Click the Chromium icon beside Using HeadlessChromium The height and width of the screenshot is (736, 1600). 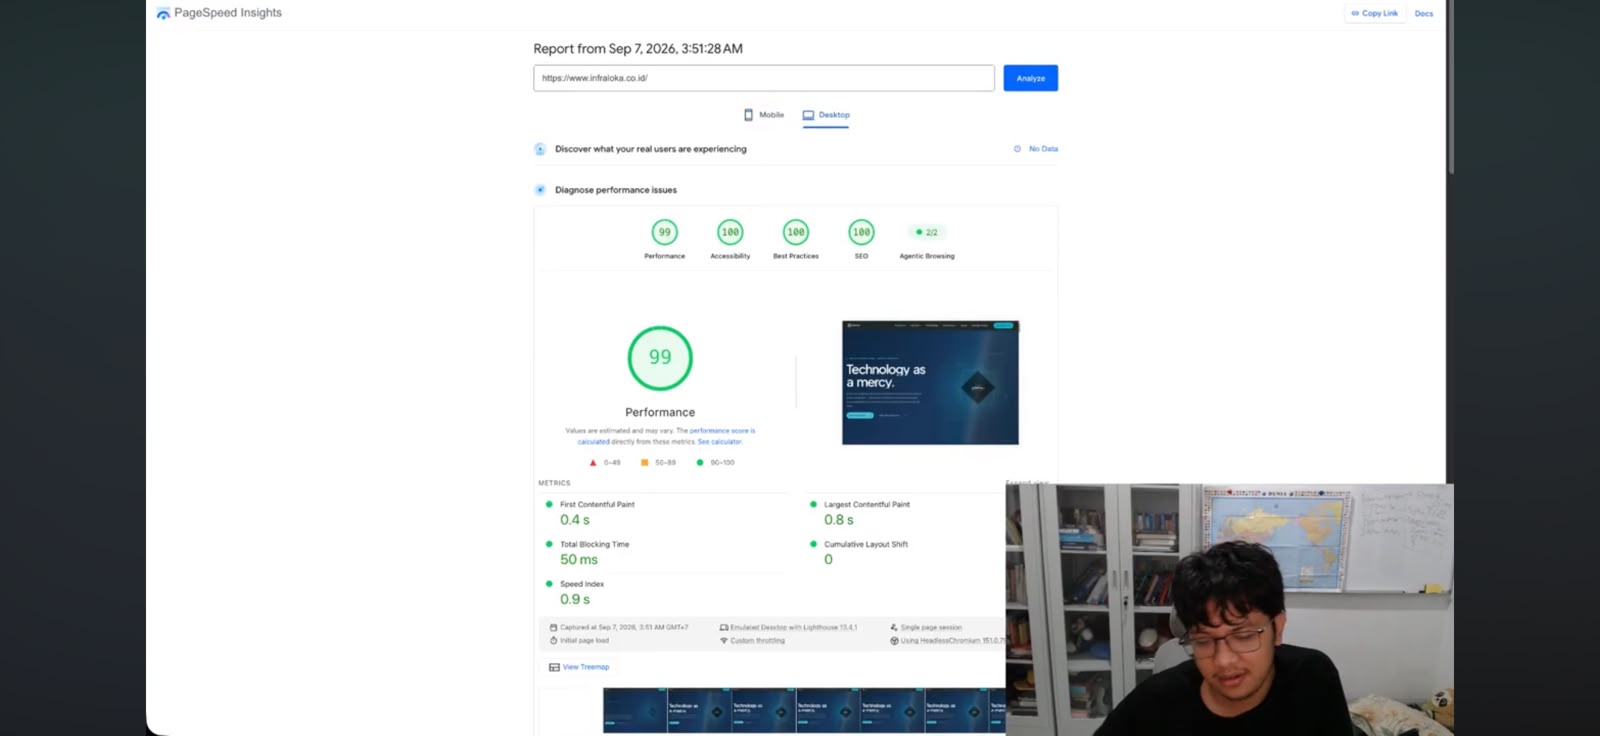tap(894, 641)
